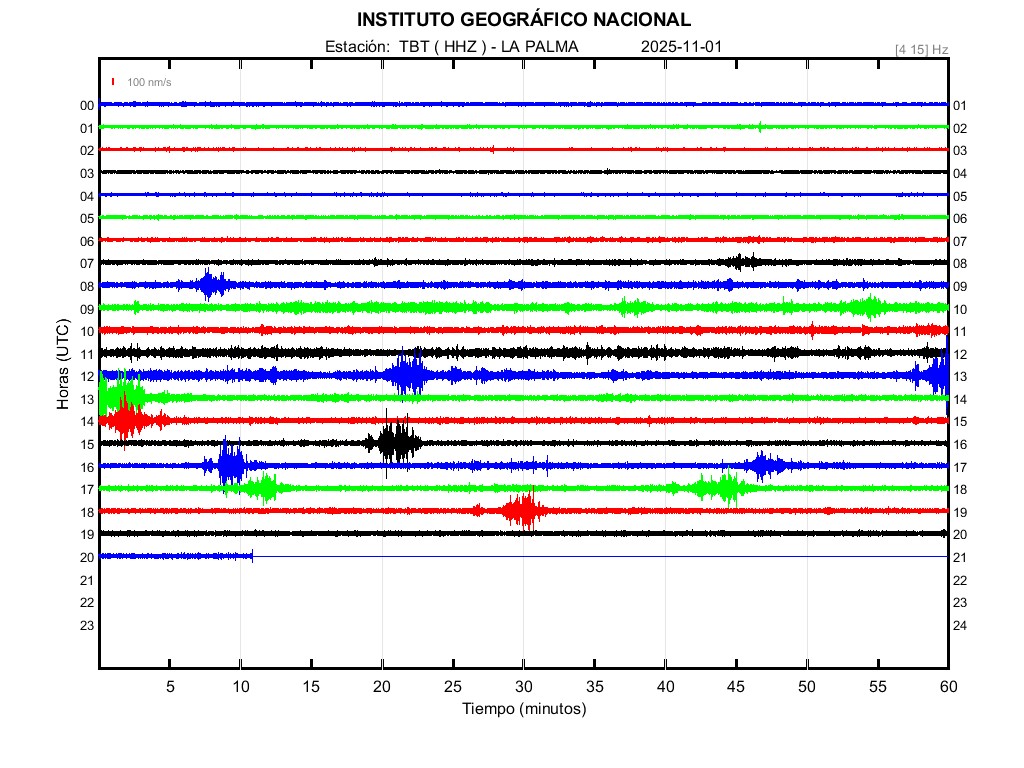Click the small green spike on hour 01 trace

click(x=761, y=127)
